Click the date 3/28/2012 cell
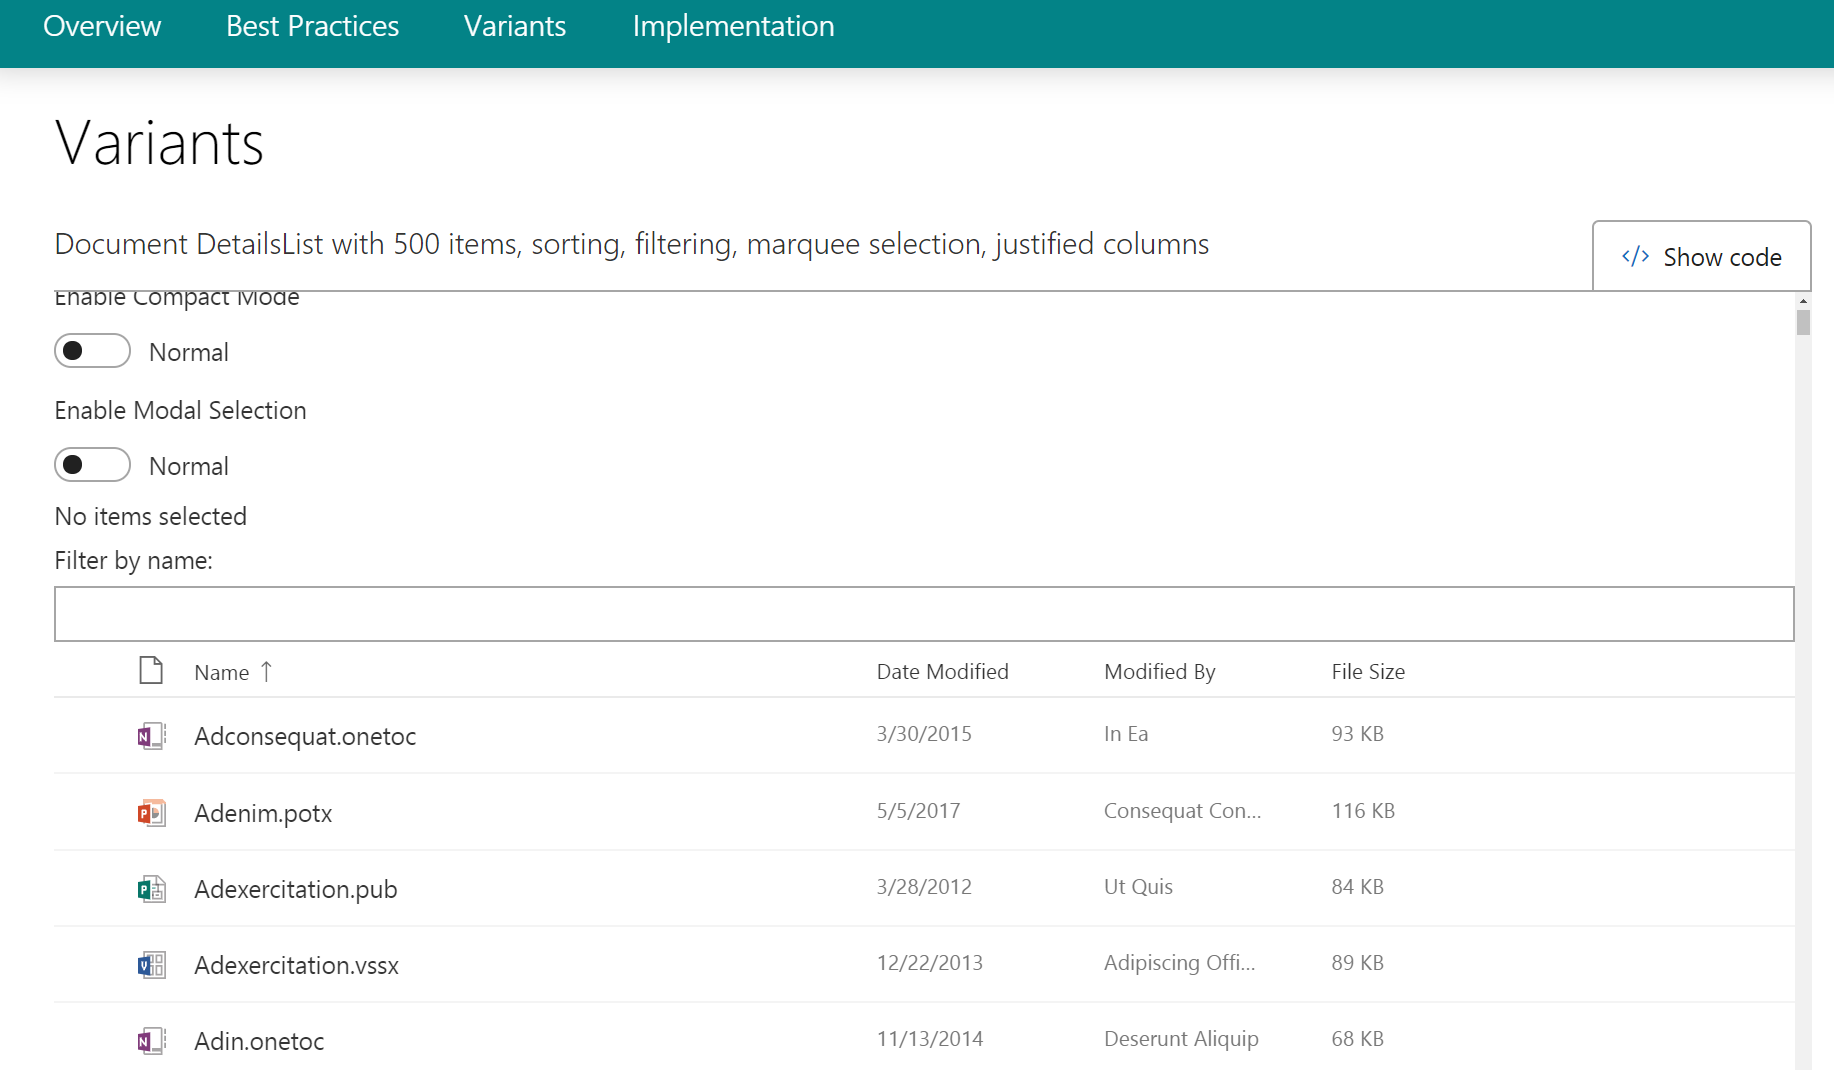Screen dimensions: 1834x1070 pyautogui.click(x=924, y=886)
